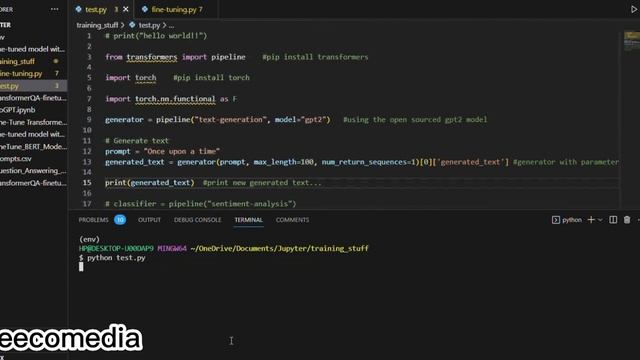
Task: Click test.py in the breadcrumb path
Action: pos(149,25)
